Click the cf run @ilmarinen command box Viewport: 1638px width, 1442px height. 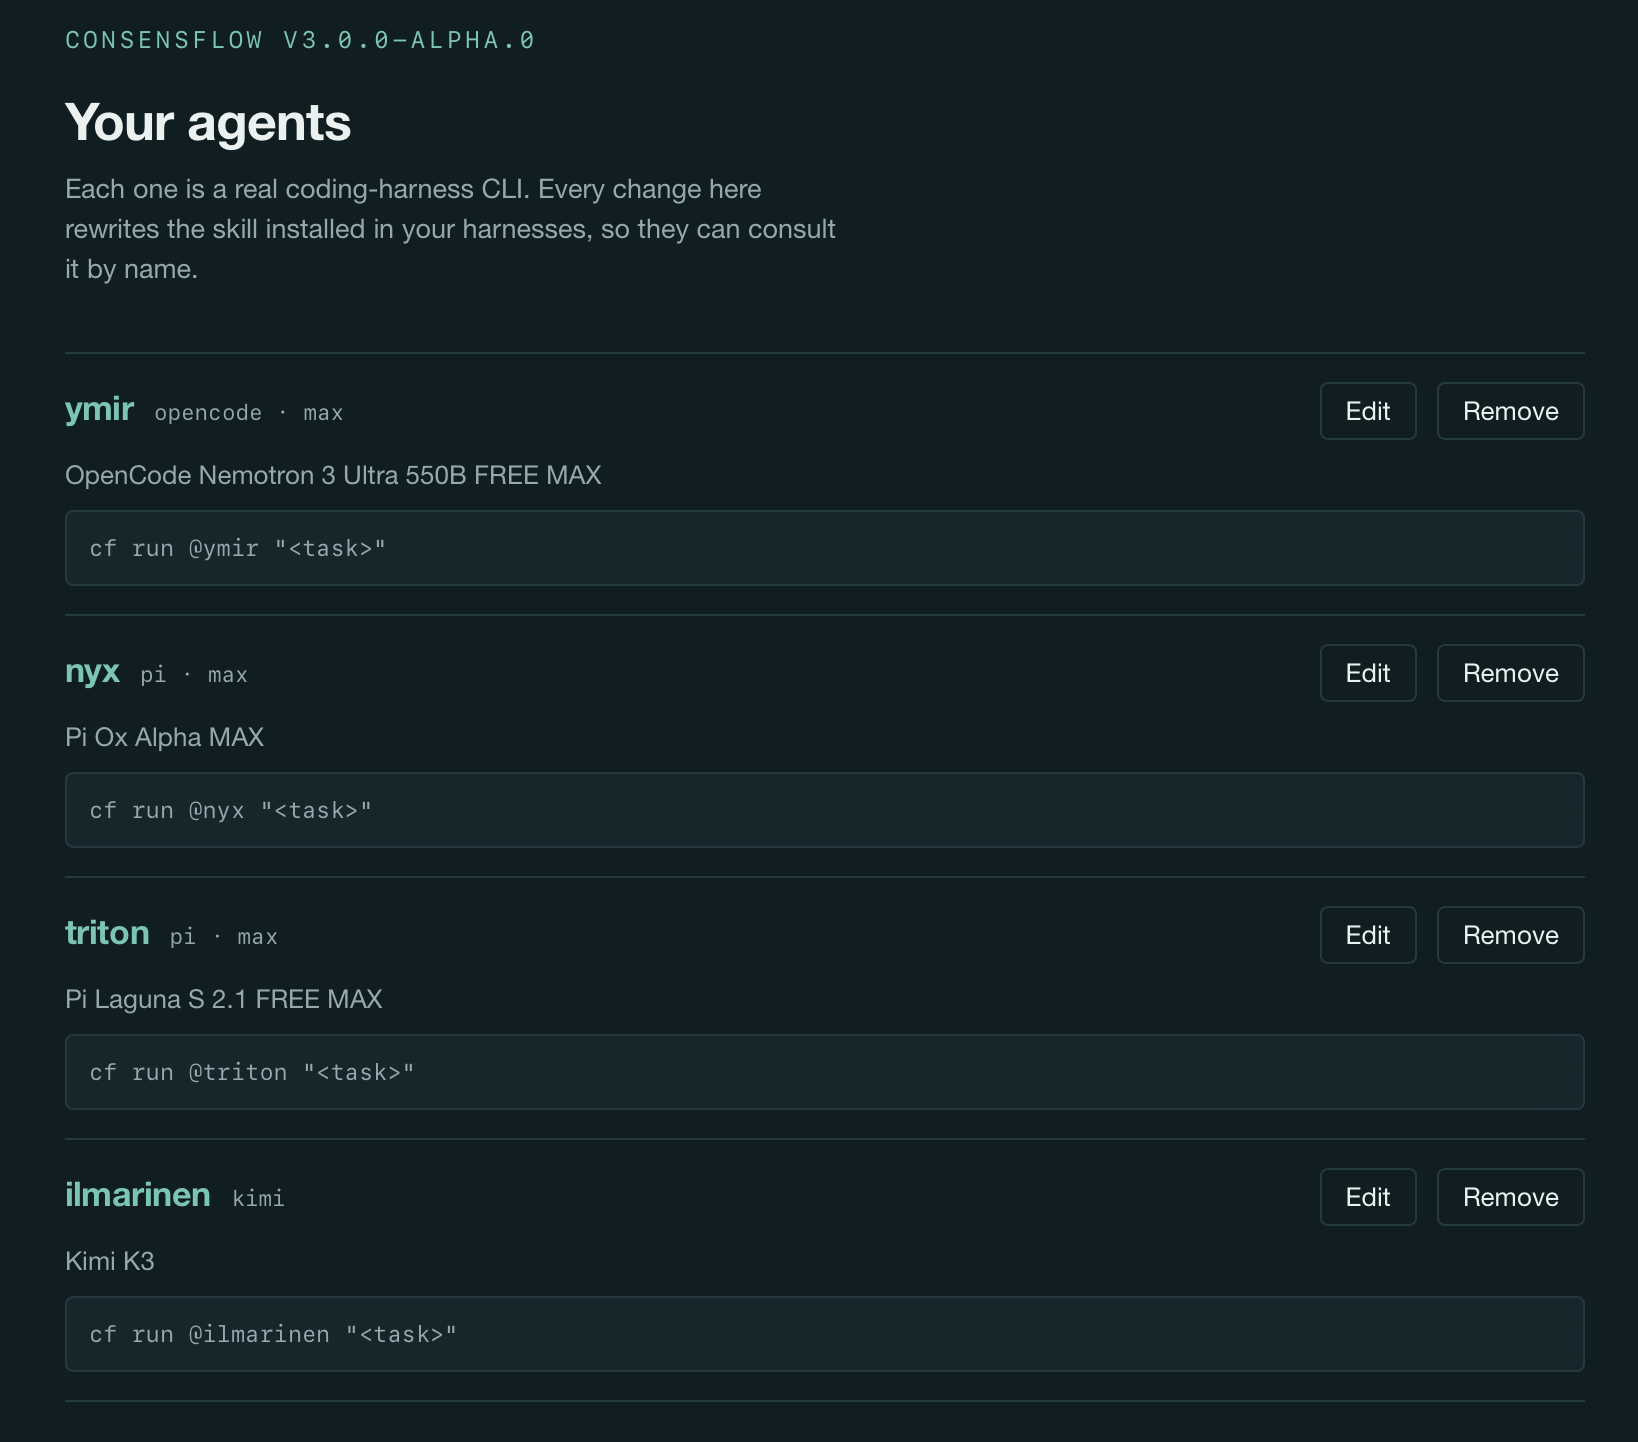coord(825,1334)
